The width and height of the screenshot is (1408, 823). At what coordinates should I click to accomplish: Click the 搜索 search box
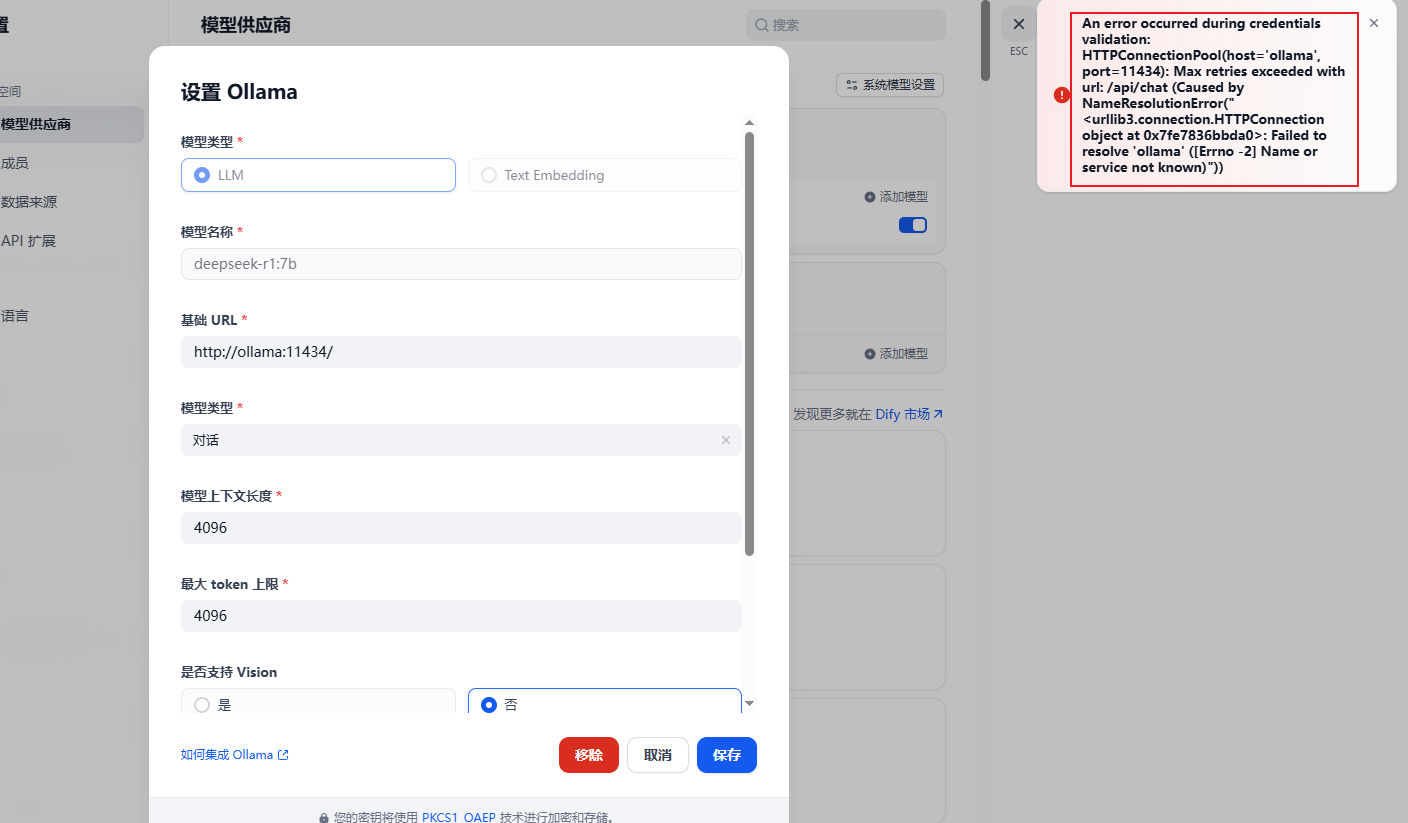[x=846, y=25]
